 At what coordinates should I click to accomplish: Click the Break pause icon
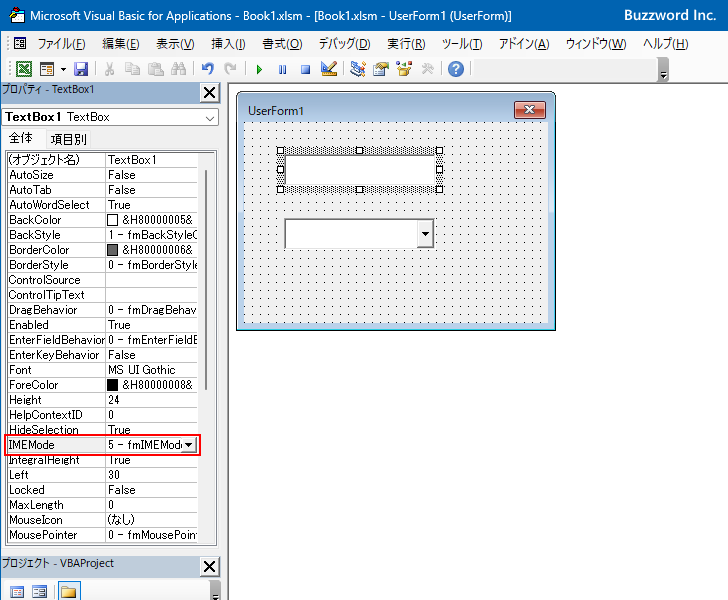[x=282, y=70]
